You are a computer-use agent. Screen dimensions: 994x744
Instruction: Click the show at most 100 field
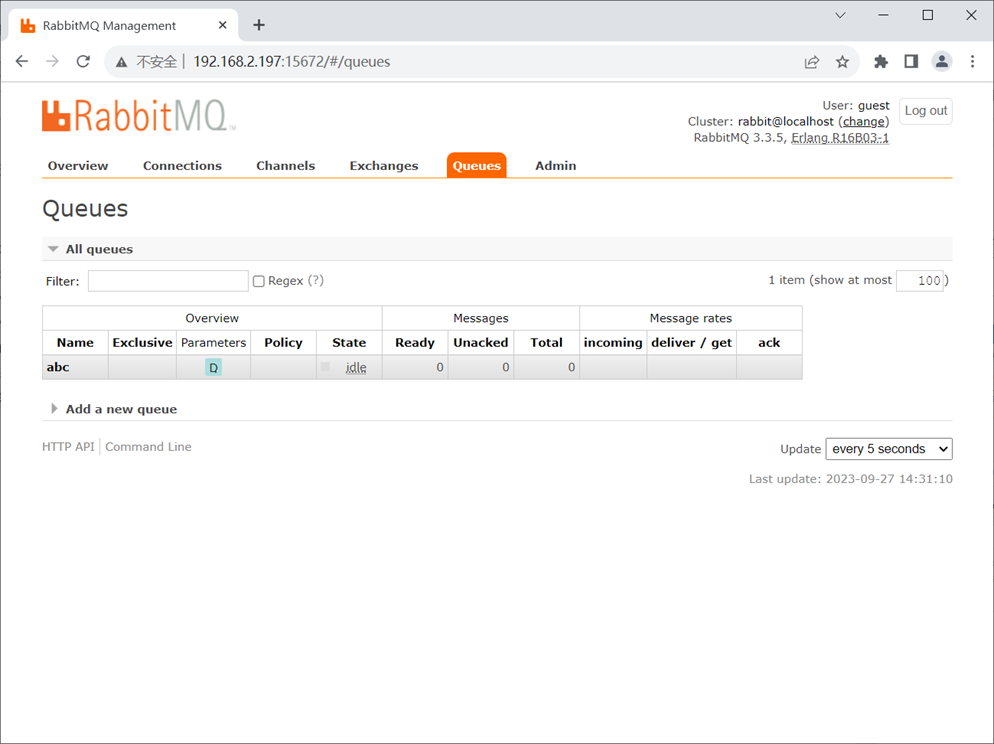point(919,281)
